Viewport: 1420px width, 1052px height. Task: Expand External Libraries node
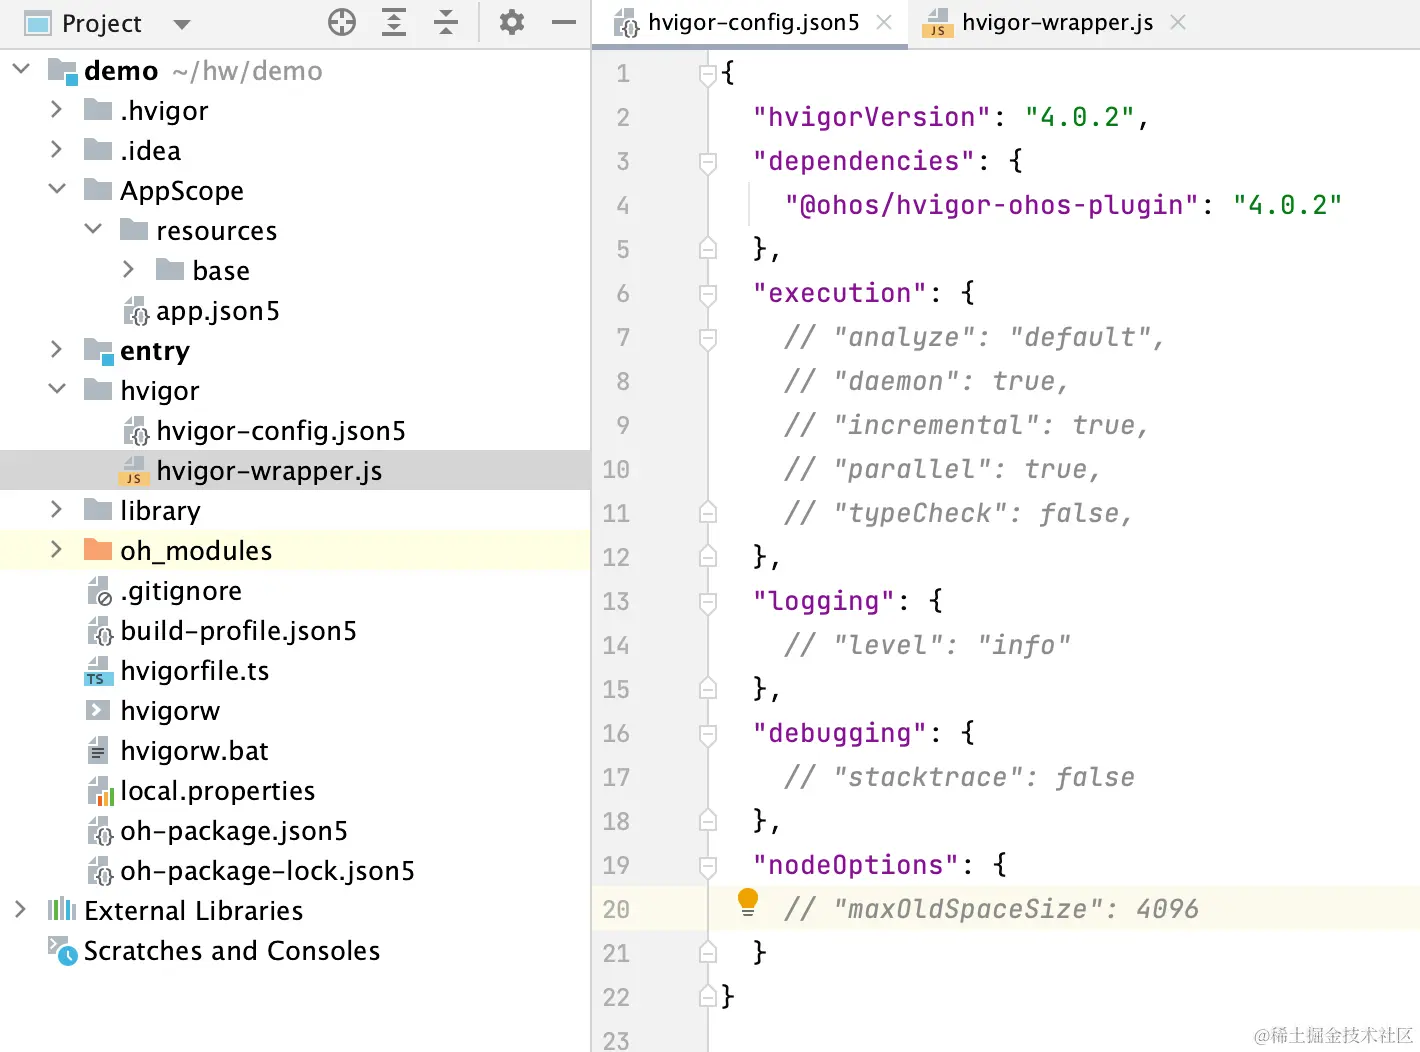(x=20, y=909)
